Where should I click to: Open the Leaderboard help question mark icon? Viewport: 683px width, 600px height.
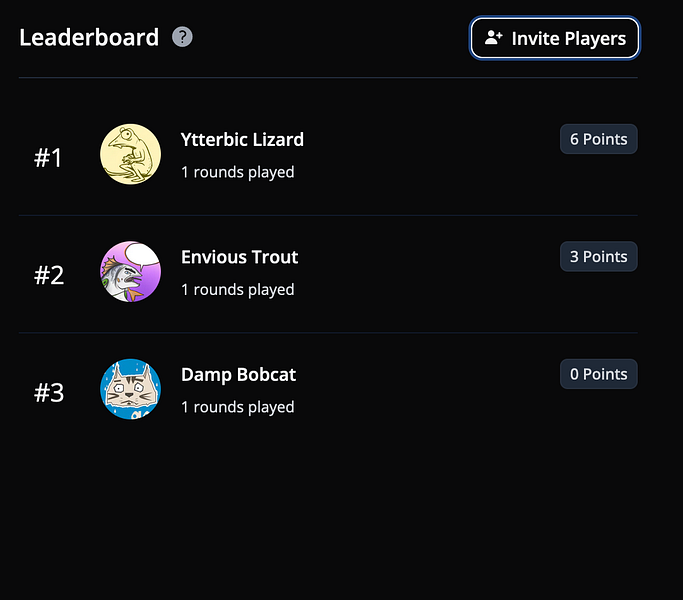tap(182, 37)
